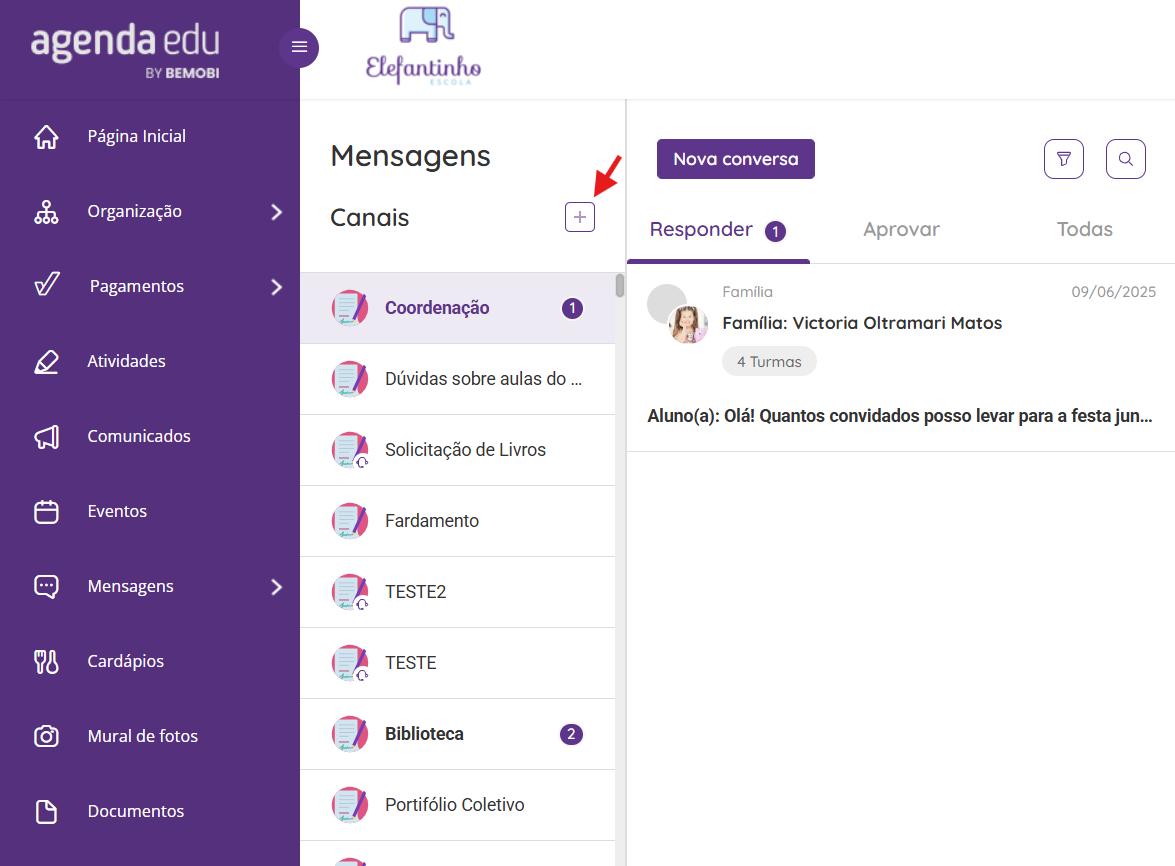
Task: Expand the Mensagens submenu chevron
Action: click(277, 587)
